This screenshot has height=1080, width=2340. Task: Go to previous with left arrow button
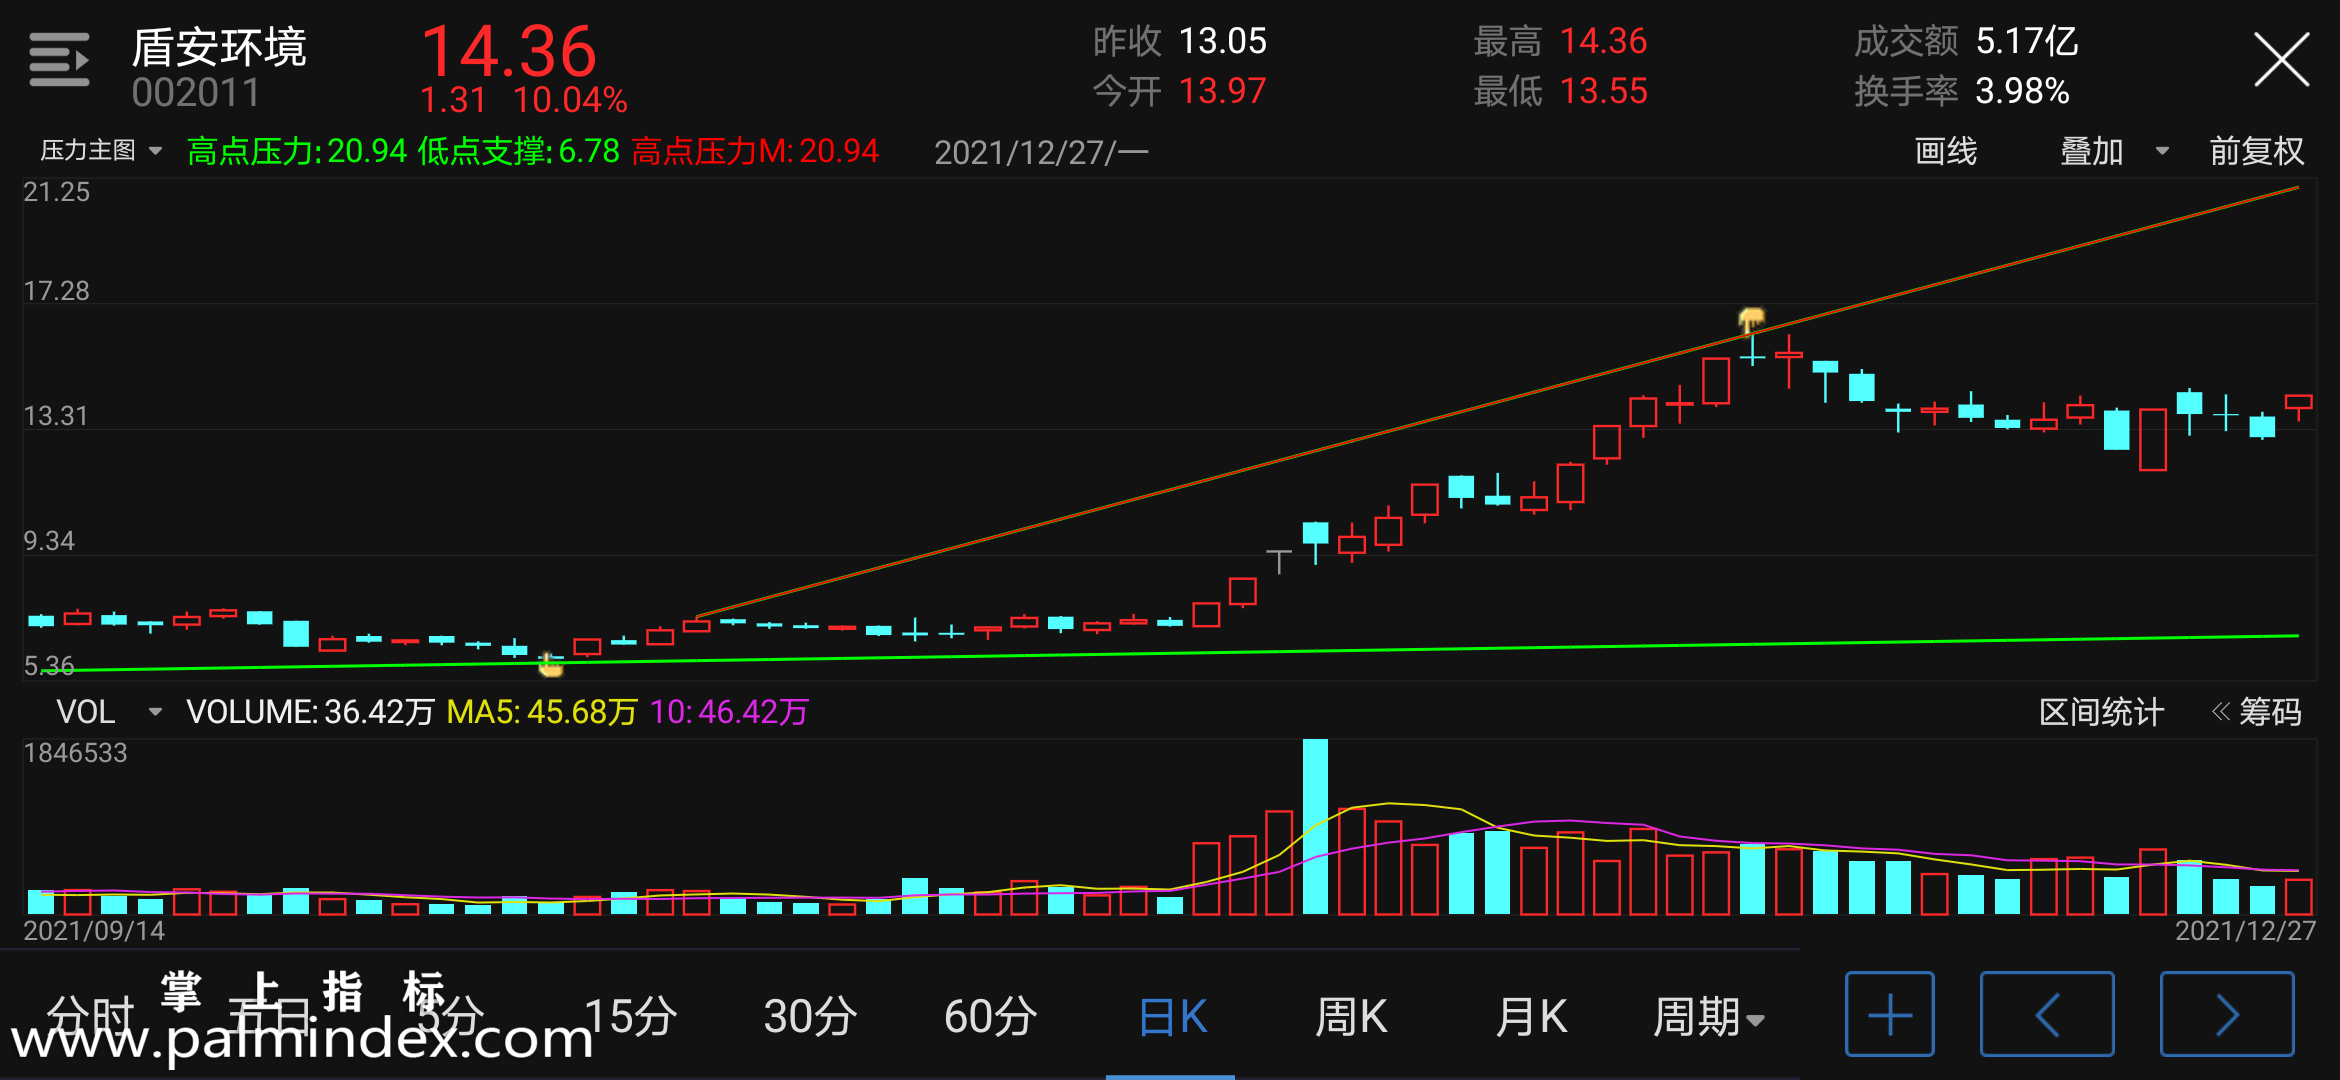pyautogui.click(x=2047, y=1014)
